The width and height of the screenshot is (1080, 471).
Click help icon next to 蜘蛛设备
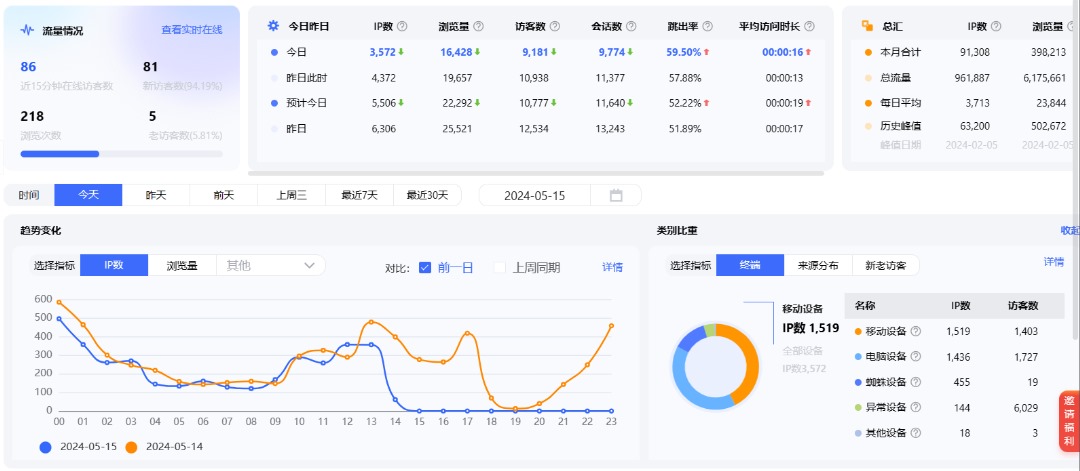pos(915,382)
